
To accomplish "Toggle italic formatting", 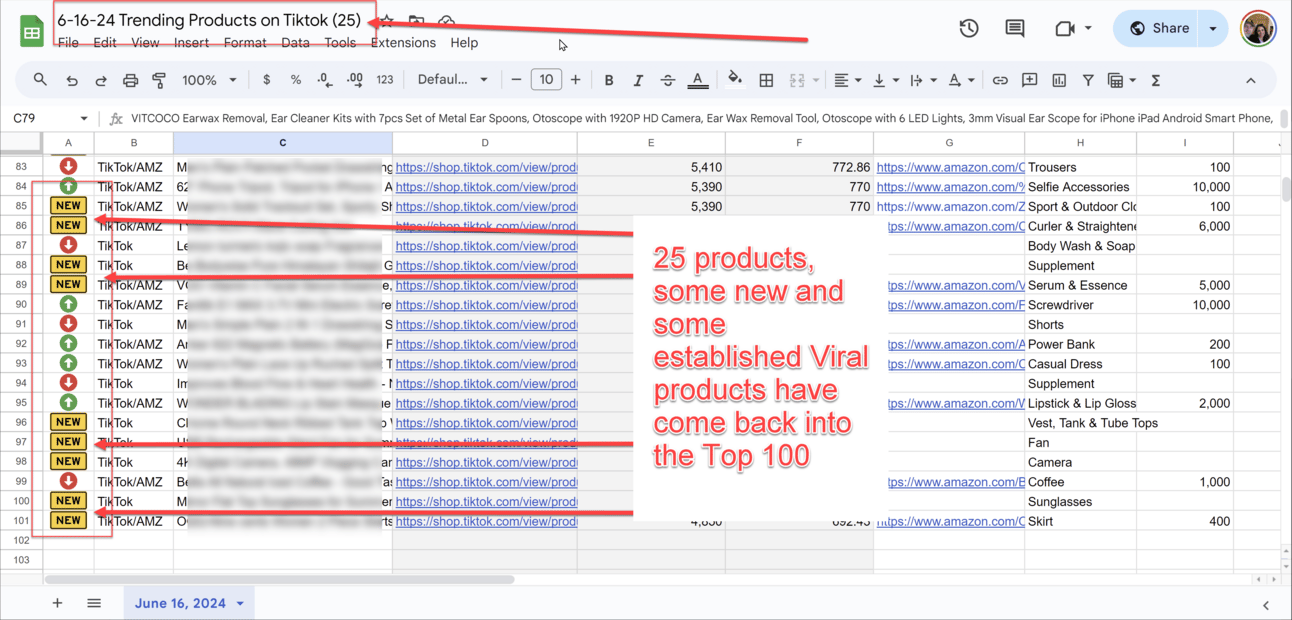I will pyautogui.click(x=637, y=80).
